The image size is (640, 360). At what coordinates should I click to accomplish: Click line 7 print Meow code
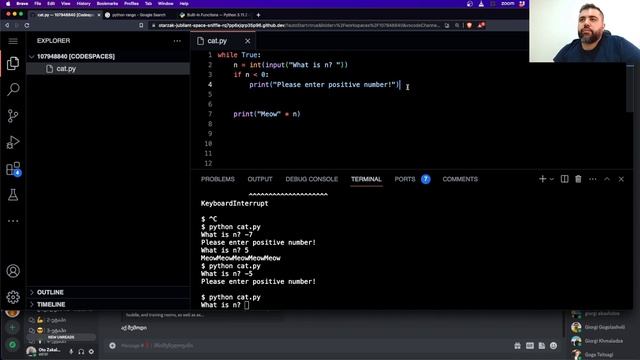coord(267,114)
